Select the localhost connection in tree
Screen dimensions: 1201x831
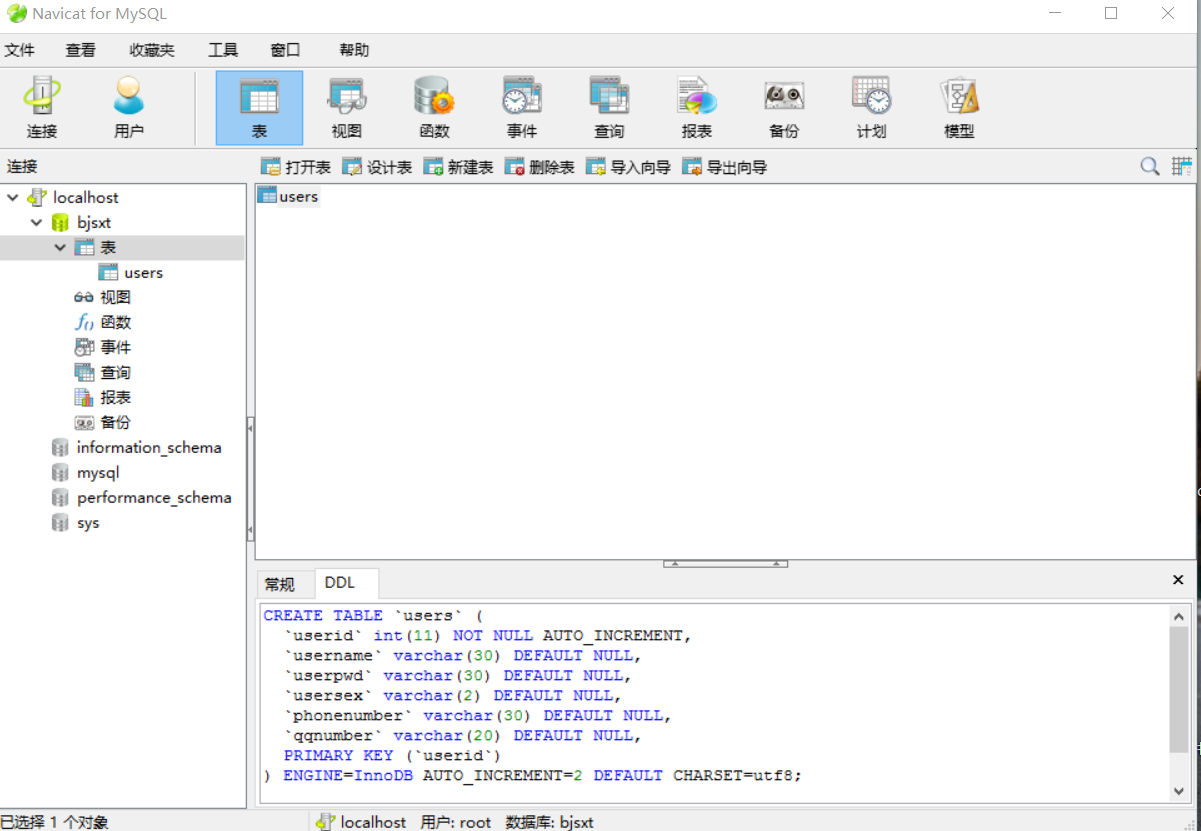click(86, 198)
